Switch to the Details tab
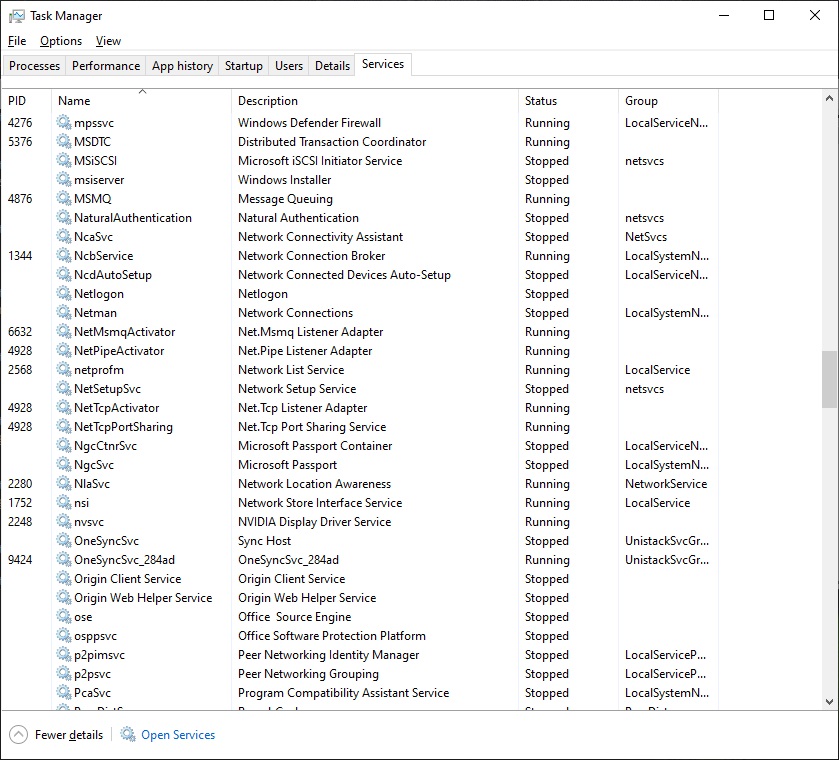Screen dimensions: 839x760 point(332,65)
